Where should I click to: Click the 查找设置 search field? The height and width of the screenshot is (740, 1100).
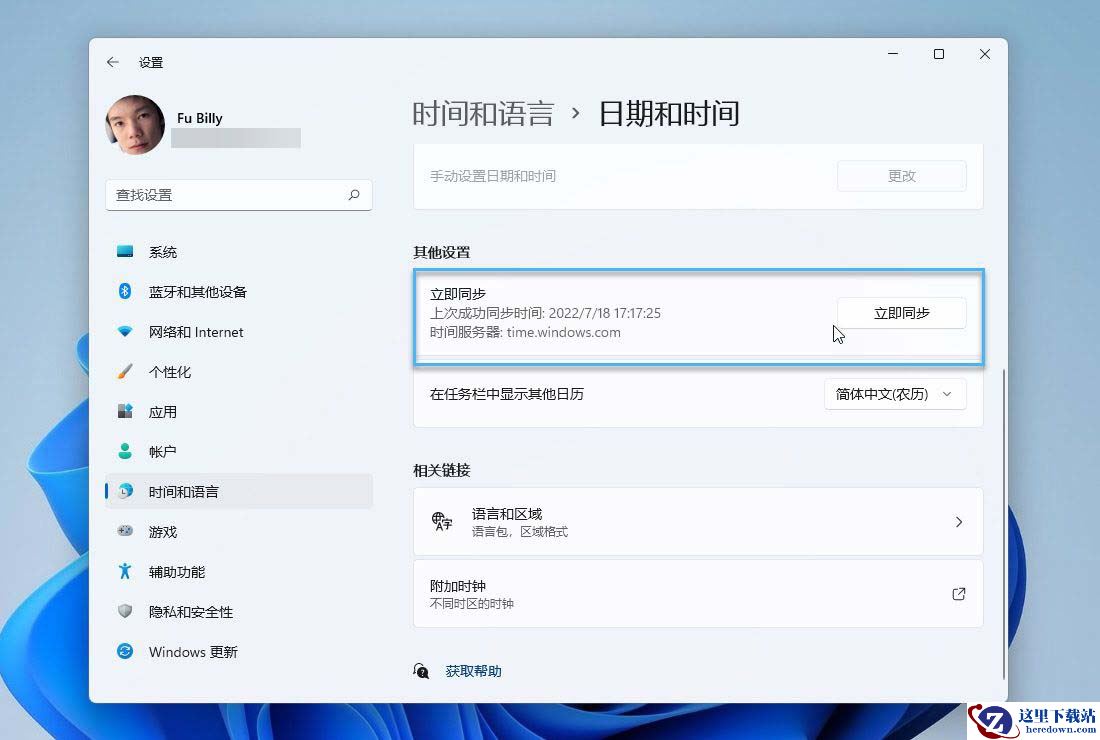point(239,195)
